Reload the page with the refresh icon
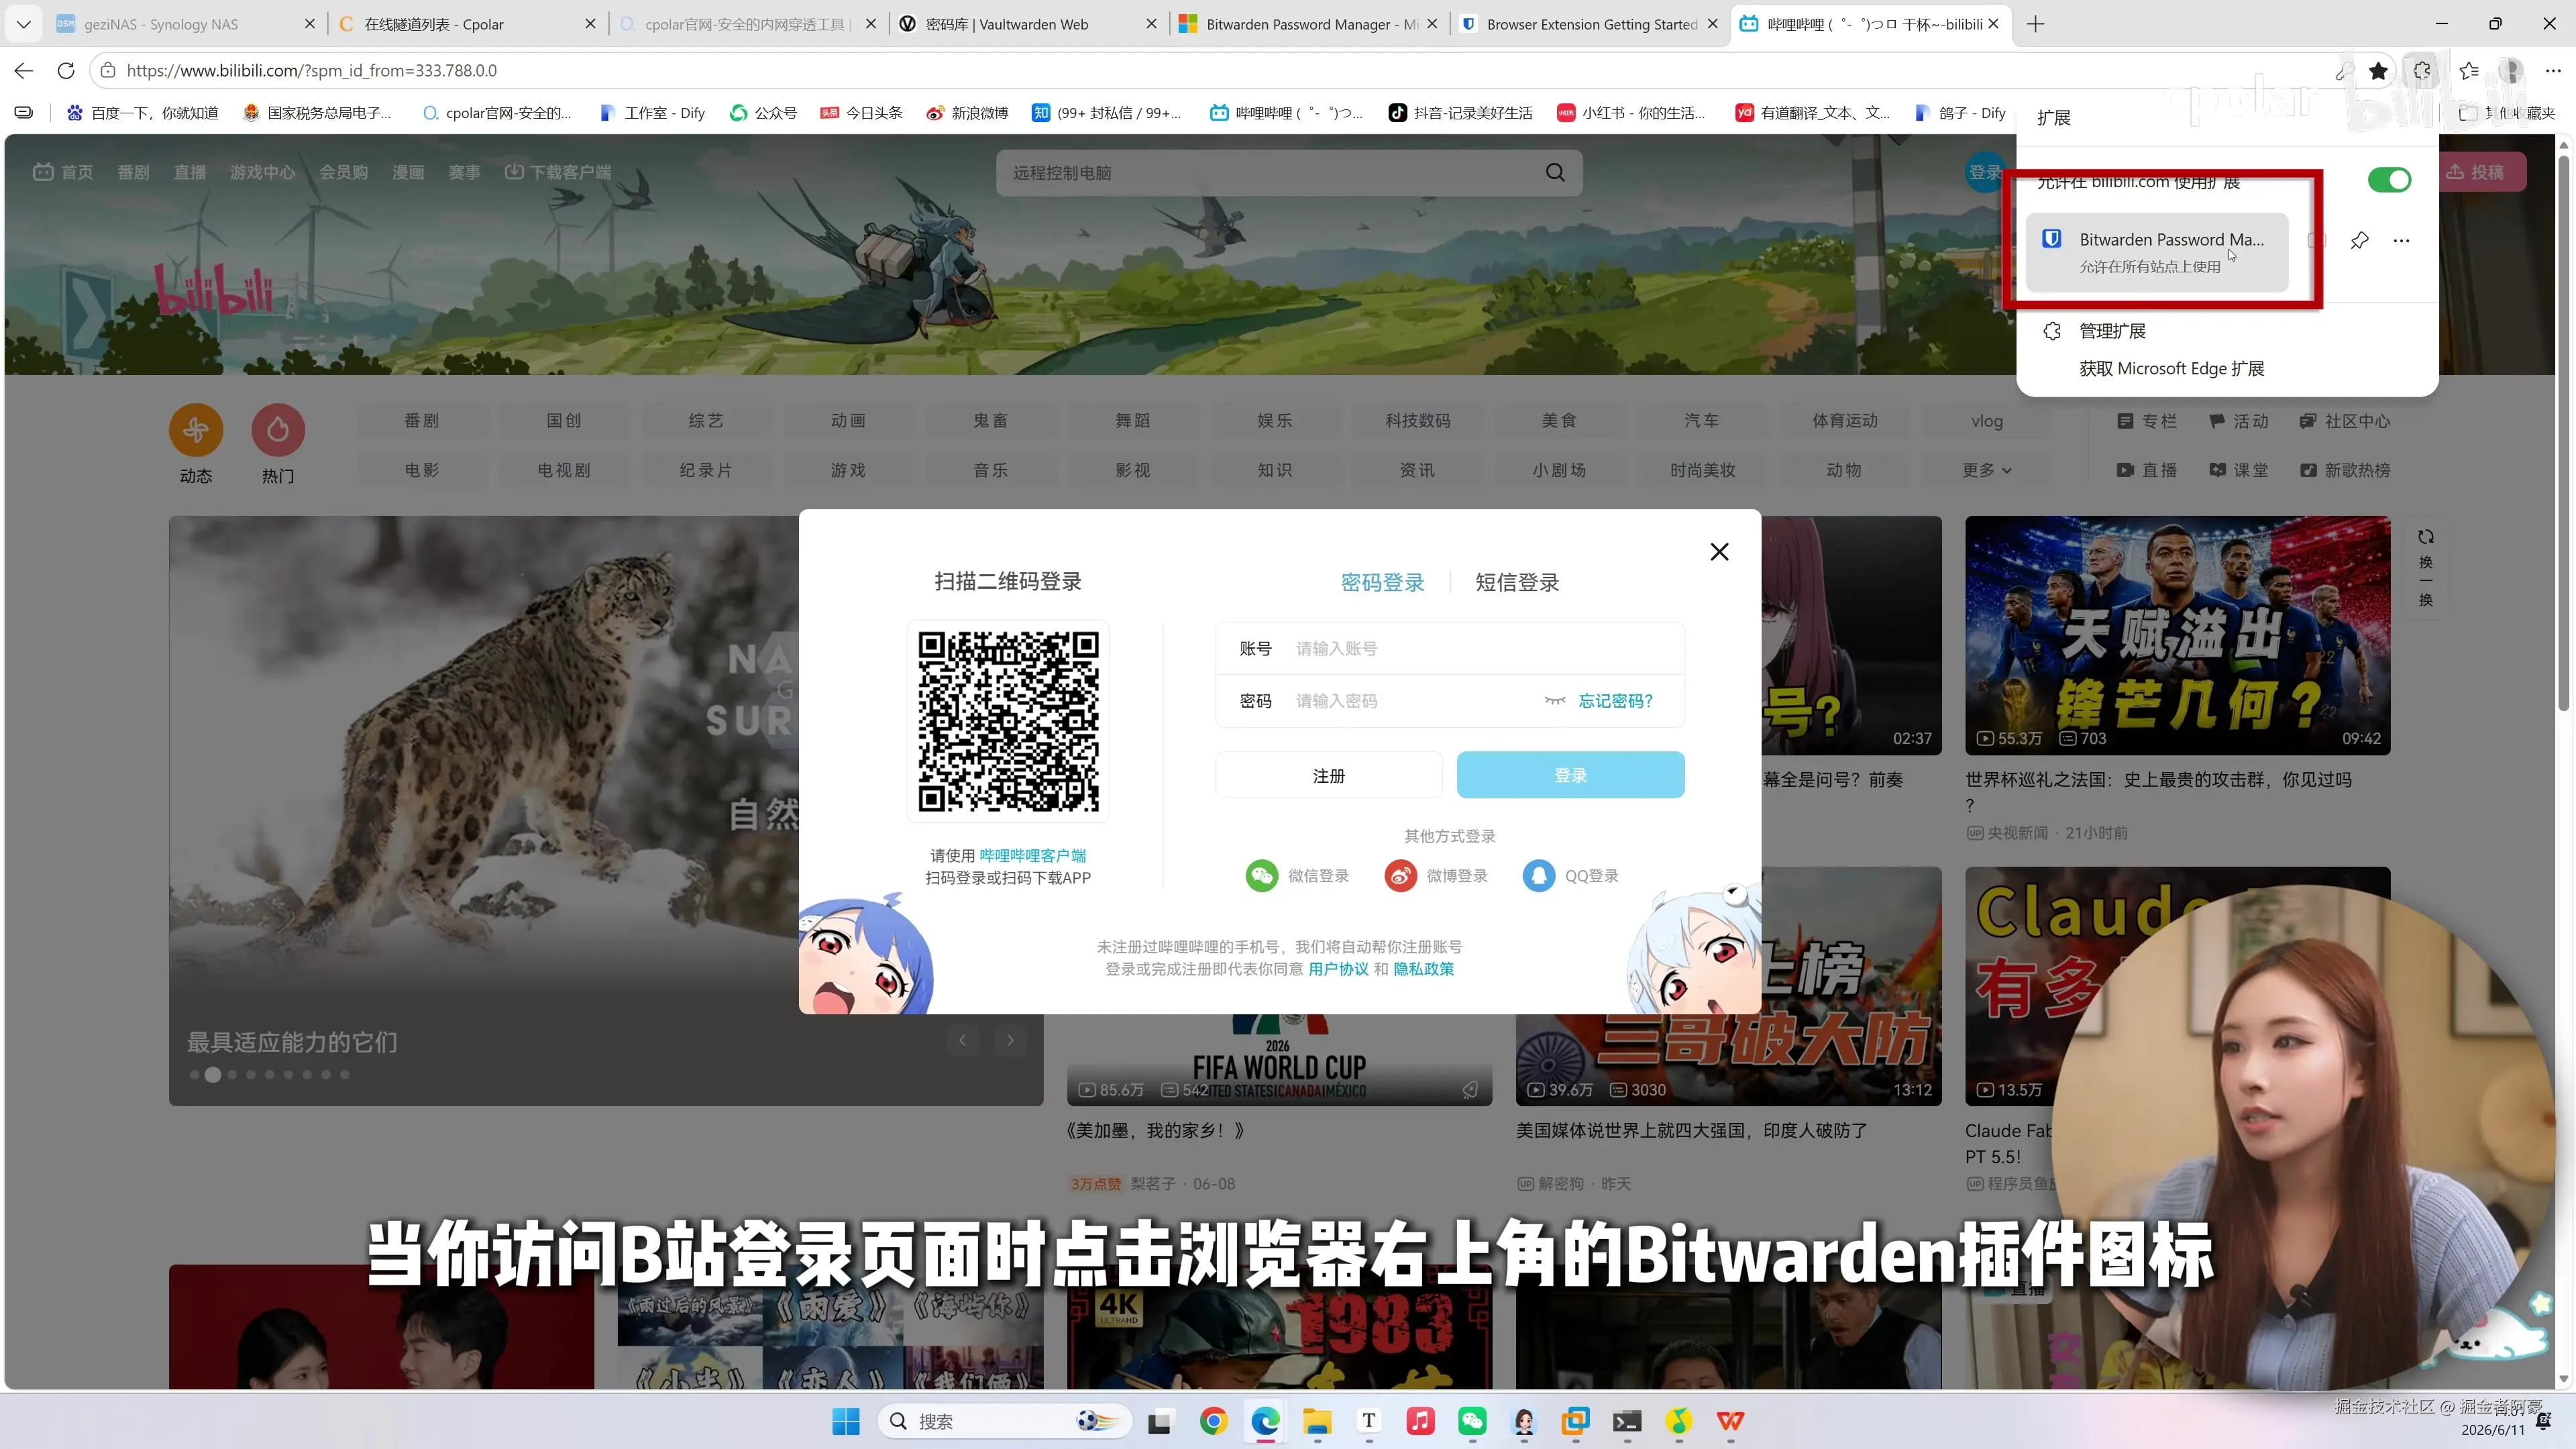The width and height of the screenshot is (2576, 1449). pos(66,71)
